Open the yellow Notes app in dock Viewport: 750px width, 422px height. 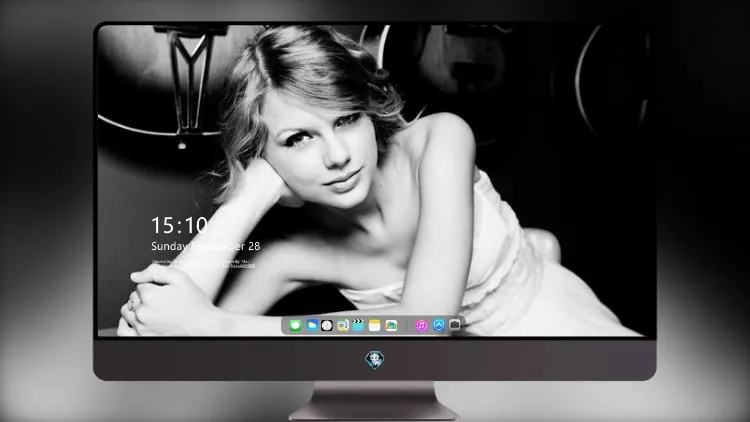(x=375, y=325)
